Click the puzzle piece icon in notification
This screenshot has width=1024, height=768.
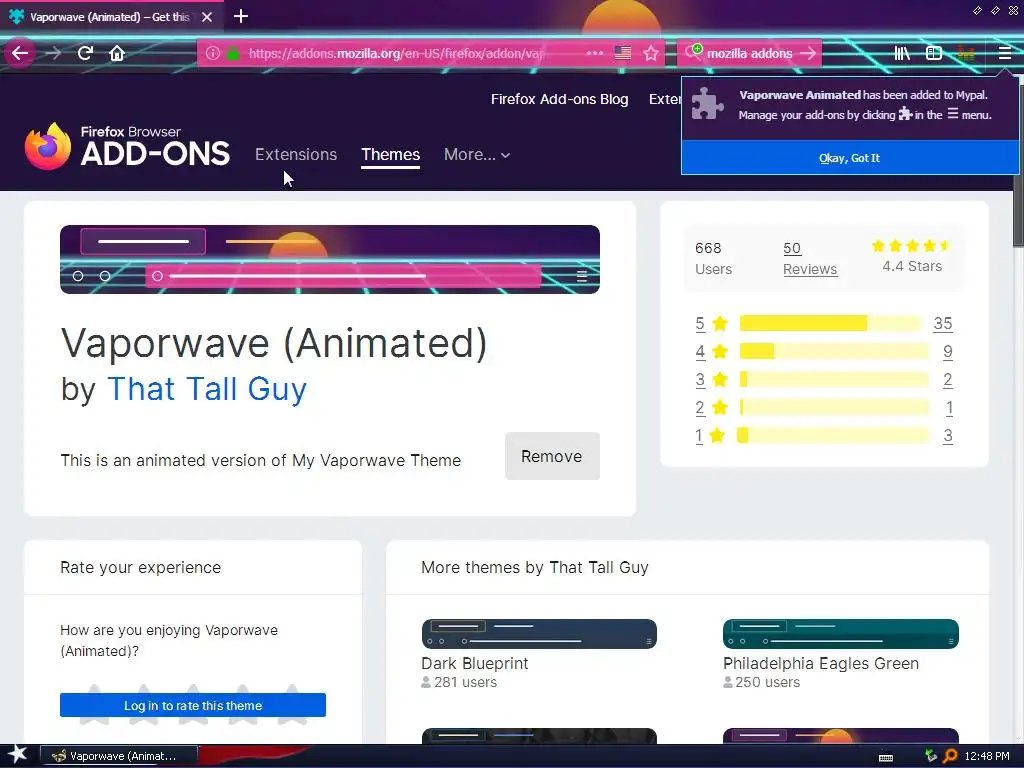tap(707, 104)
